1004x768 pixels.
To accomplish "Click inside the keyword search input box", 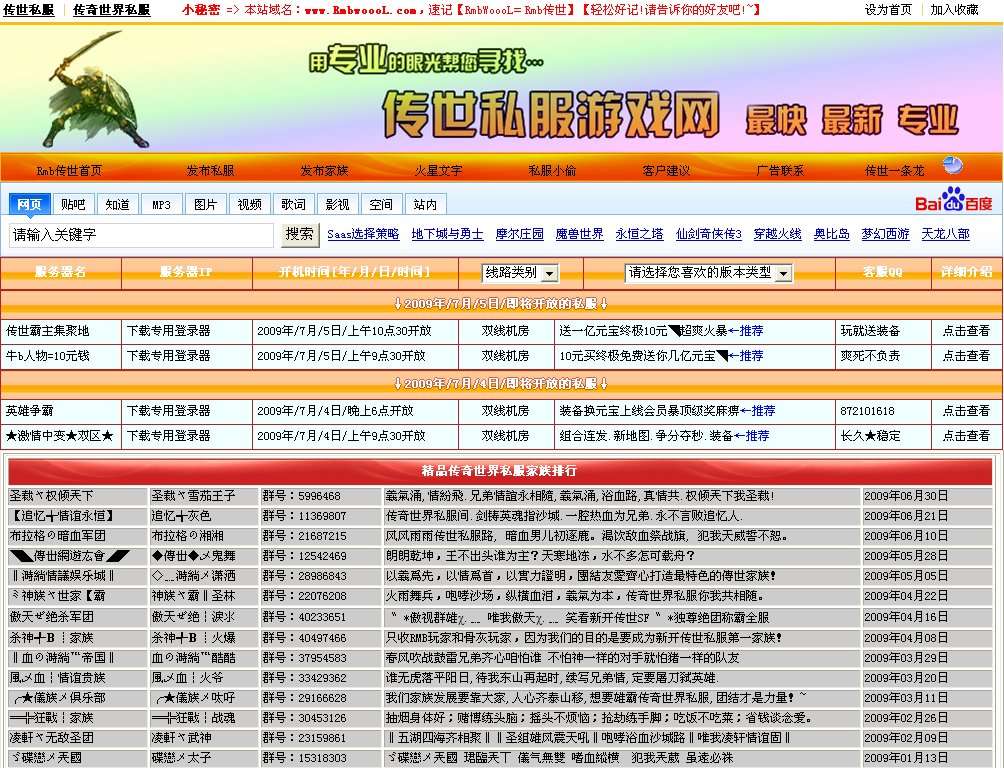I will (x=140, y=235).
